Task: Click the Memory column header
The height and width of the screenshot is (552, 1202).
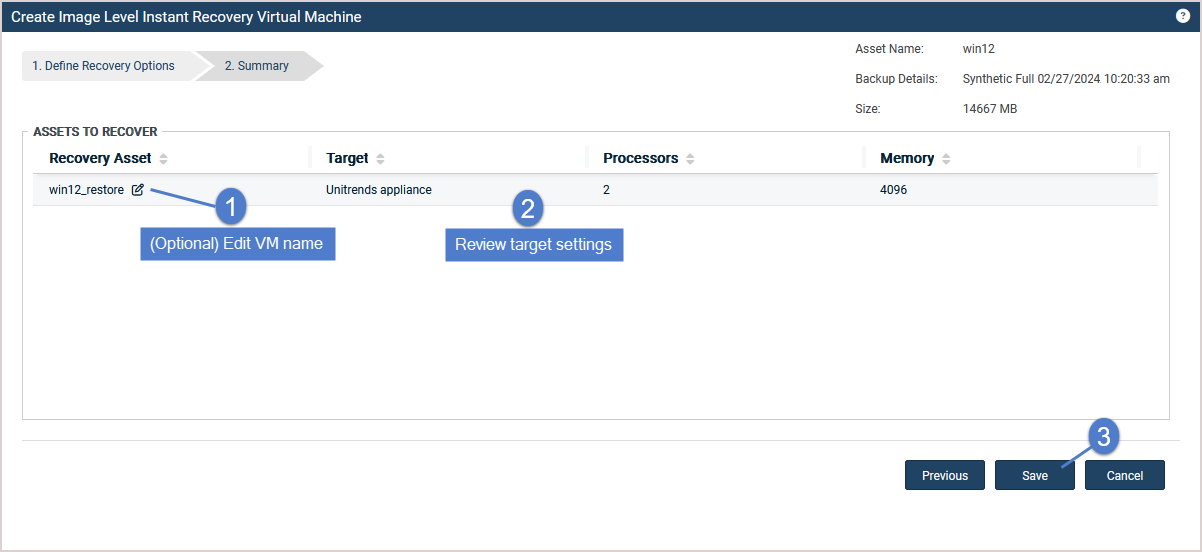Action: 907,158
